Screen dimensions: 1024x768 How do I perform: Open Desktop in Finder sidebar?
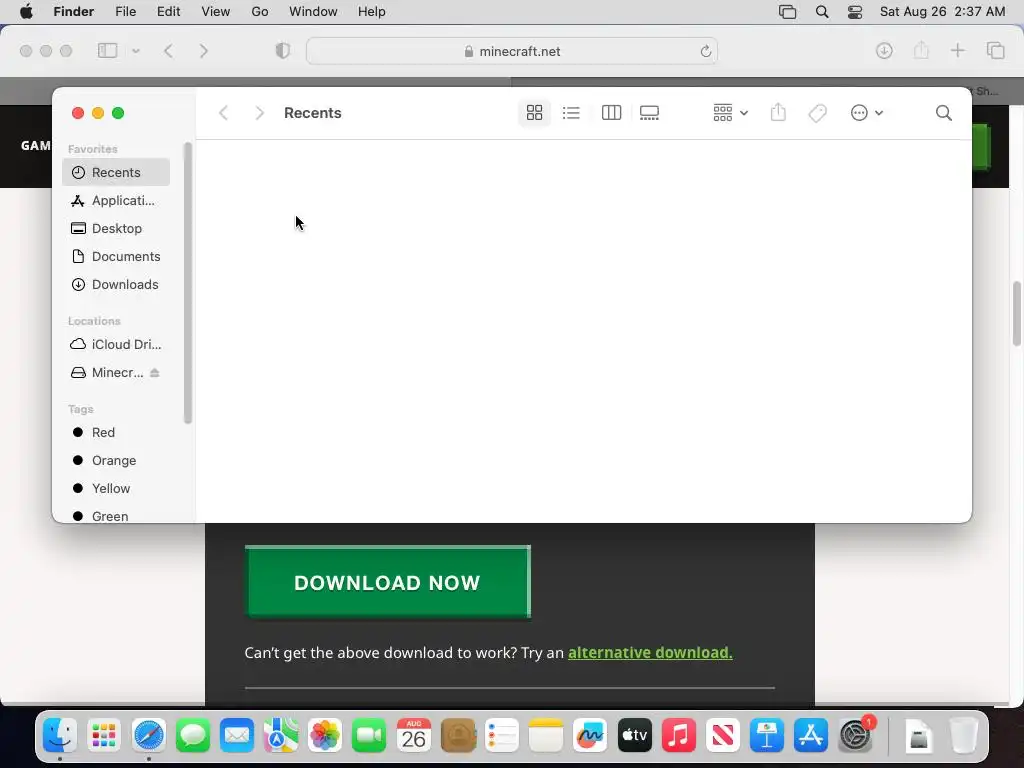116,229
